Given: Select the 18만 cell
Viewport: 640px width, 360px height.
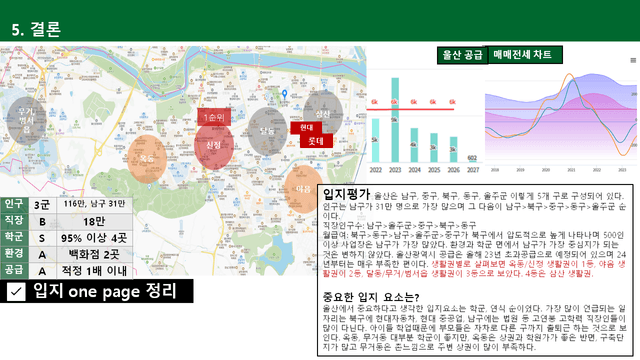Looking at the screenshot, I should point(94,221).
